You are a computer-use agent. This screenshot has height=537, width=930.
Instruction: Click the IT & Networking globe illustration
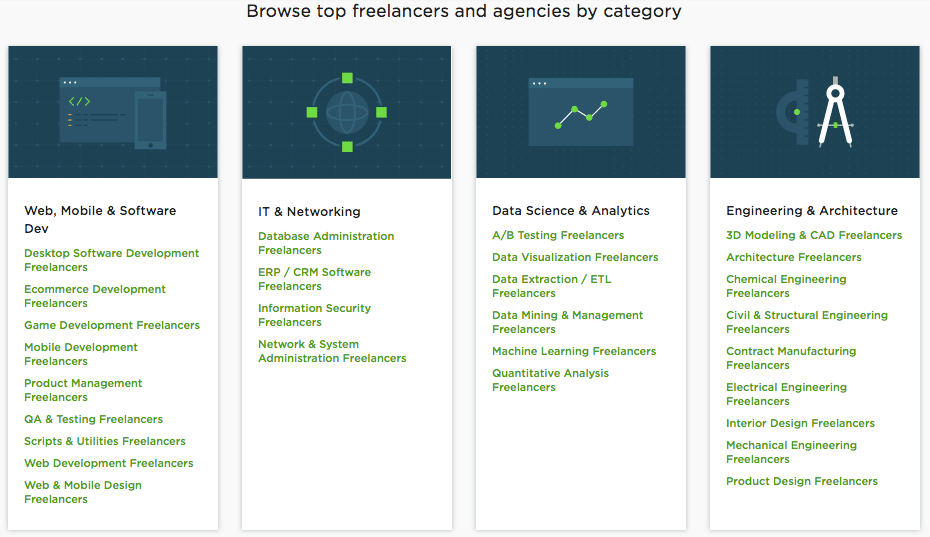[346, 112]
